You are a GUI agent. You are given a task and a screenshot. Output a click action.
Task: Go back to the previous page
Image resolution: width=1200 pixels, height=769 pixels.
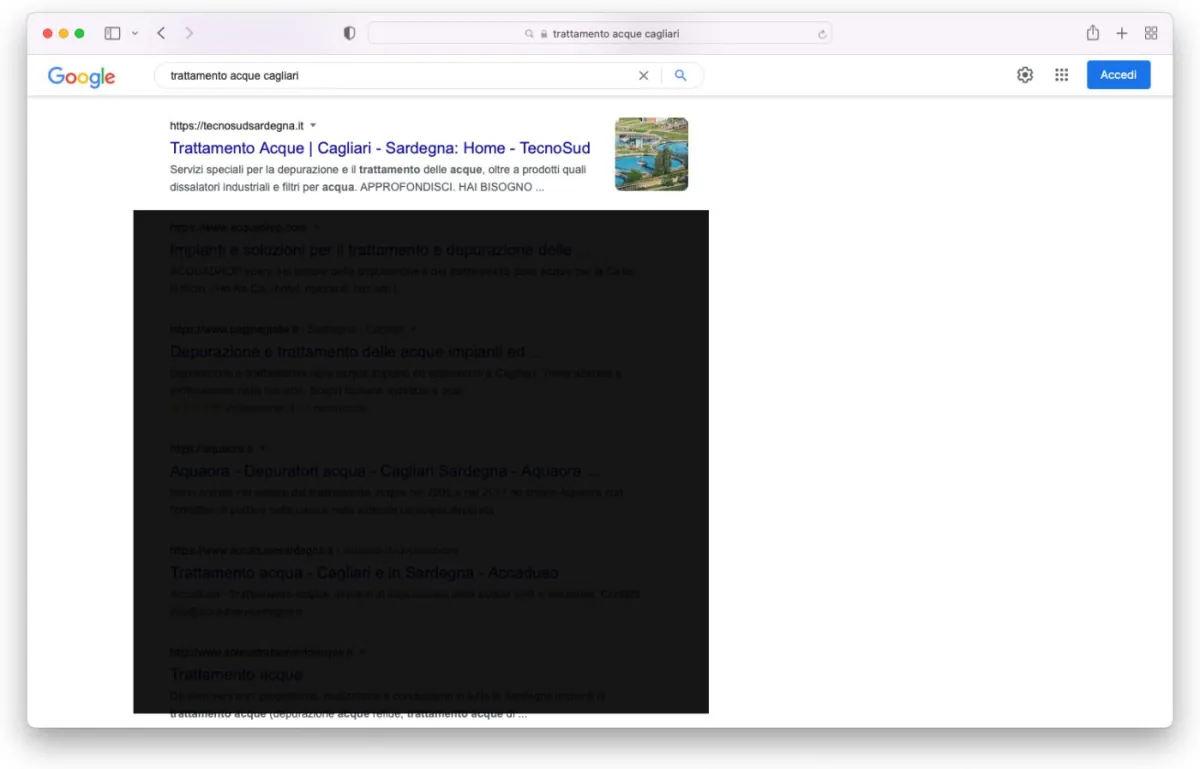point(161,33)
